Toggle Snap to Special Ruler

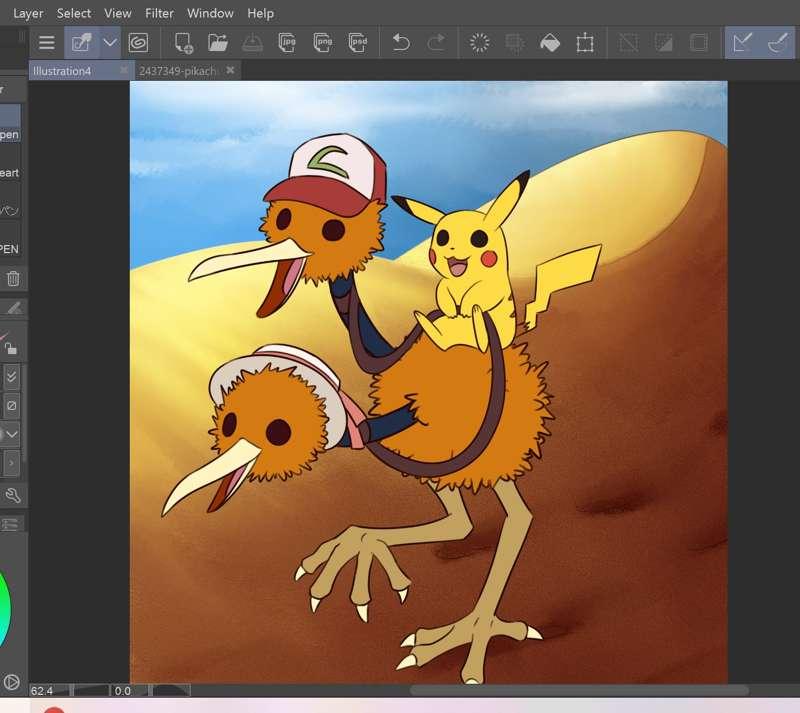point(778,42)
